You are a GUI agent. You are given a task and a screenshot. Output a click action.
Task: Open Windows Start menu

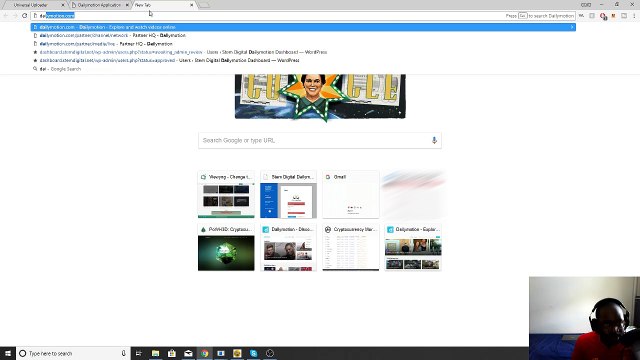pyautogui.click(x=8, y=353)
